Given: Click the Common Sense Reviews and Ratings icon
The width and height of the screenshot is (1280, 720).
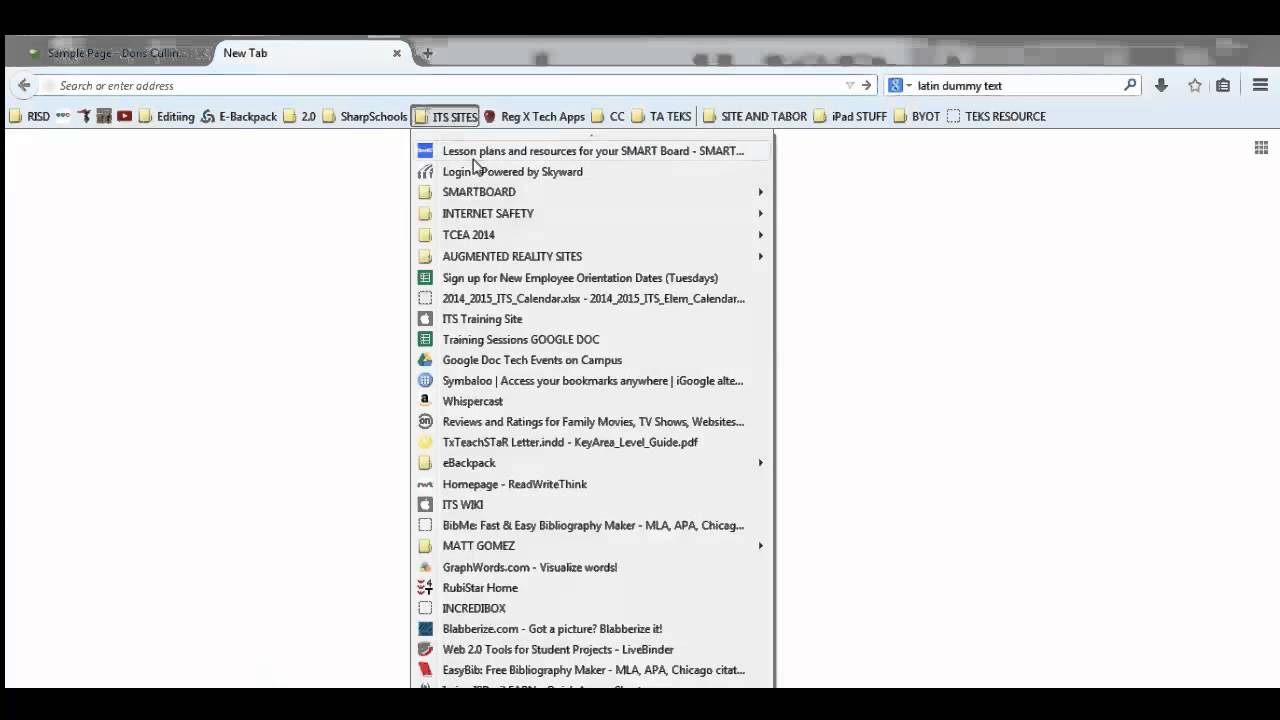Looking at the screenshot, I should [x=425, y=422].
